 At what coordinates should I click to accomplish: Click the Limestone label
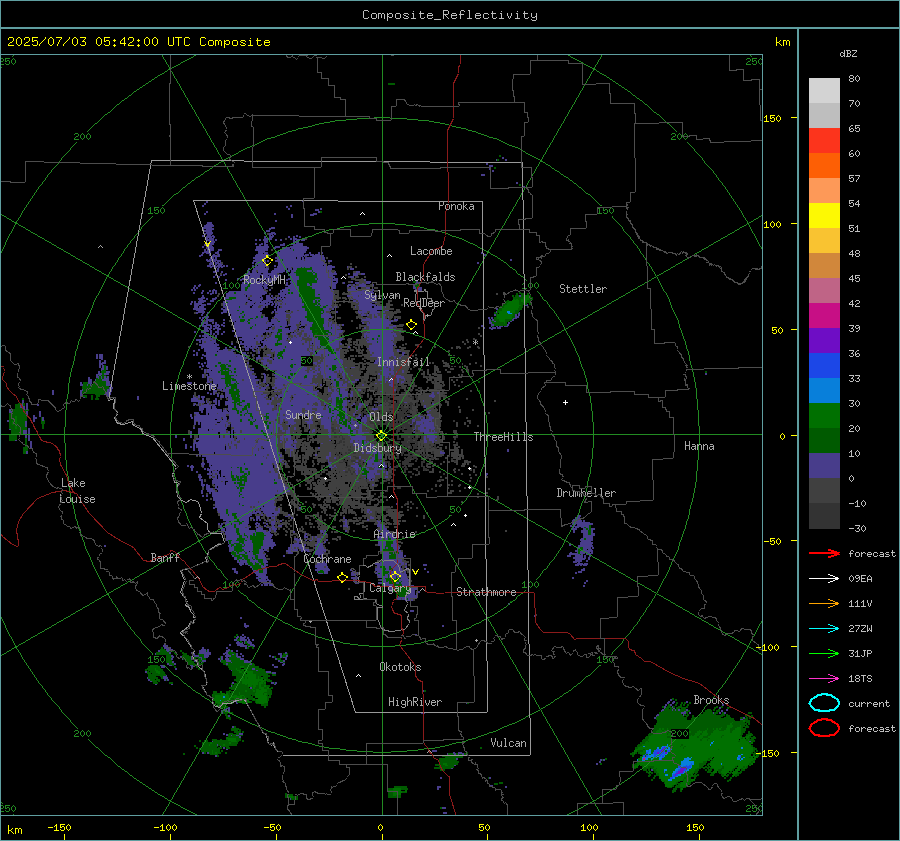click(189, 386)
